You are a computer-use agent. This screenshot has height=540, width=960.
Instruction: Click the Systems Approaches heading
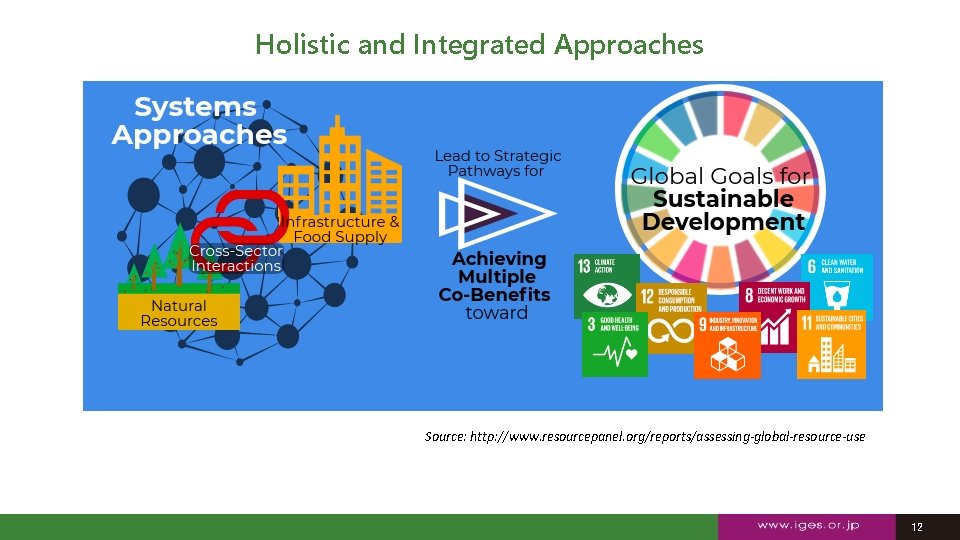199,121
